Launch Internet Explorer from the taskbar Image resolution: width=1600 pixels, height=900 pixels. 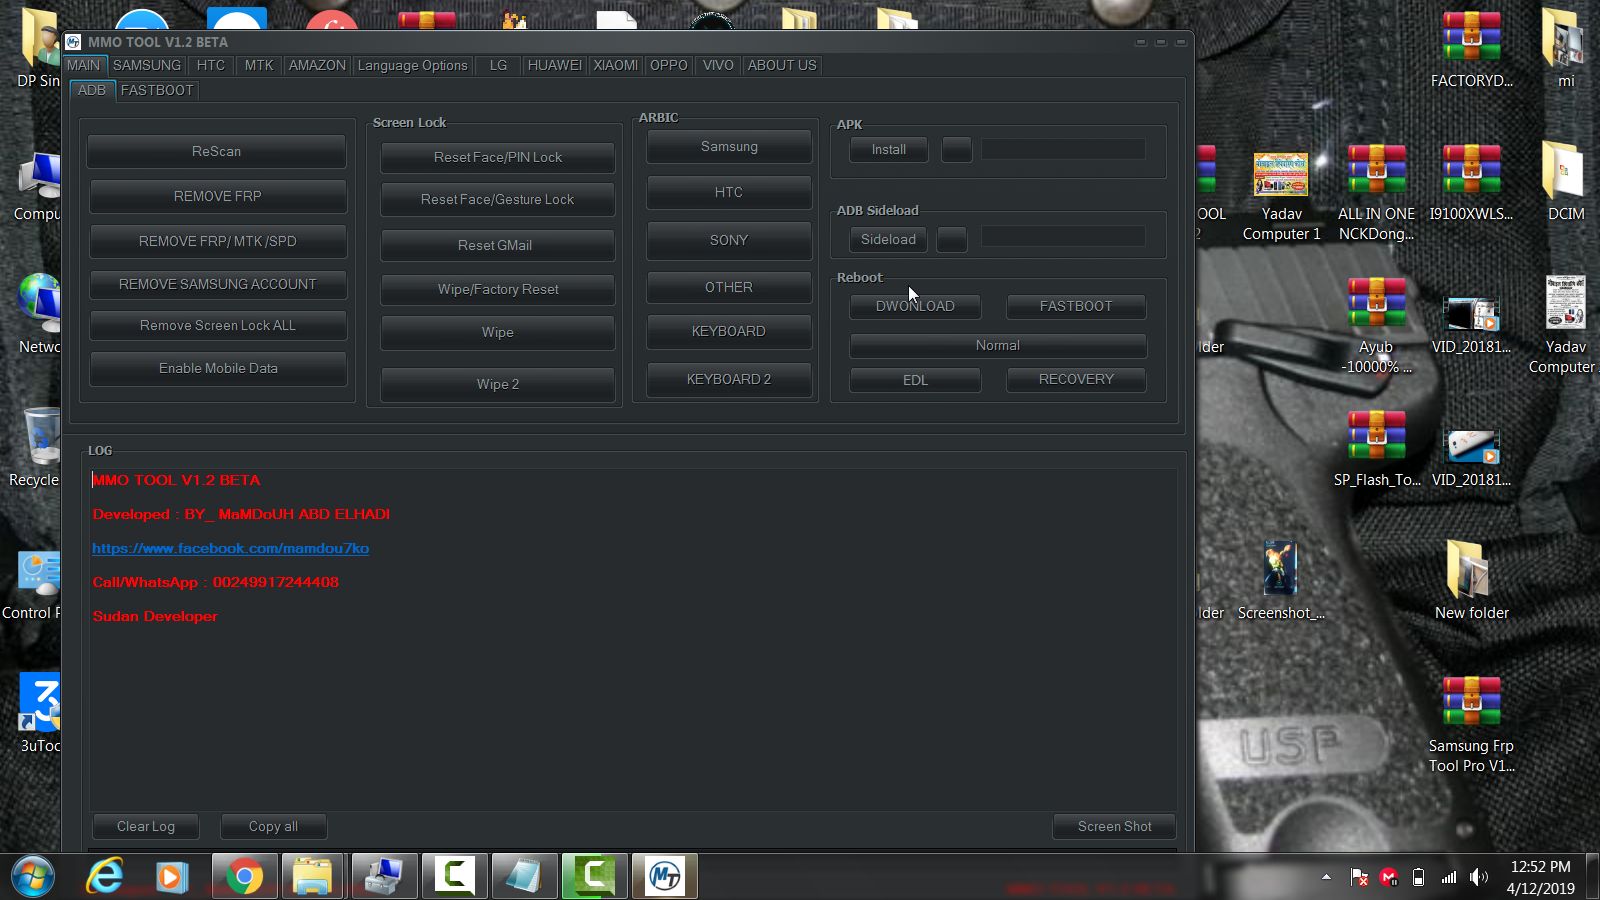104,877
